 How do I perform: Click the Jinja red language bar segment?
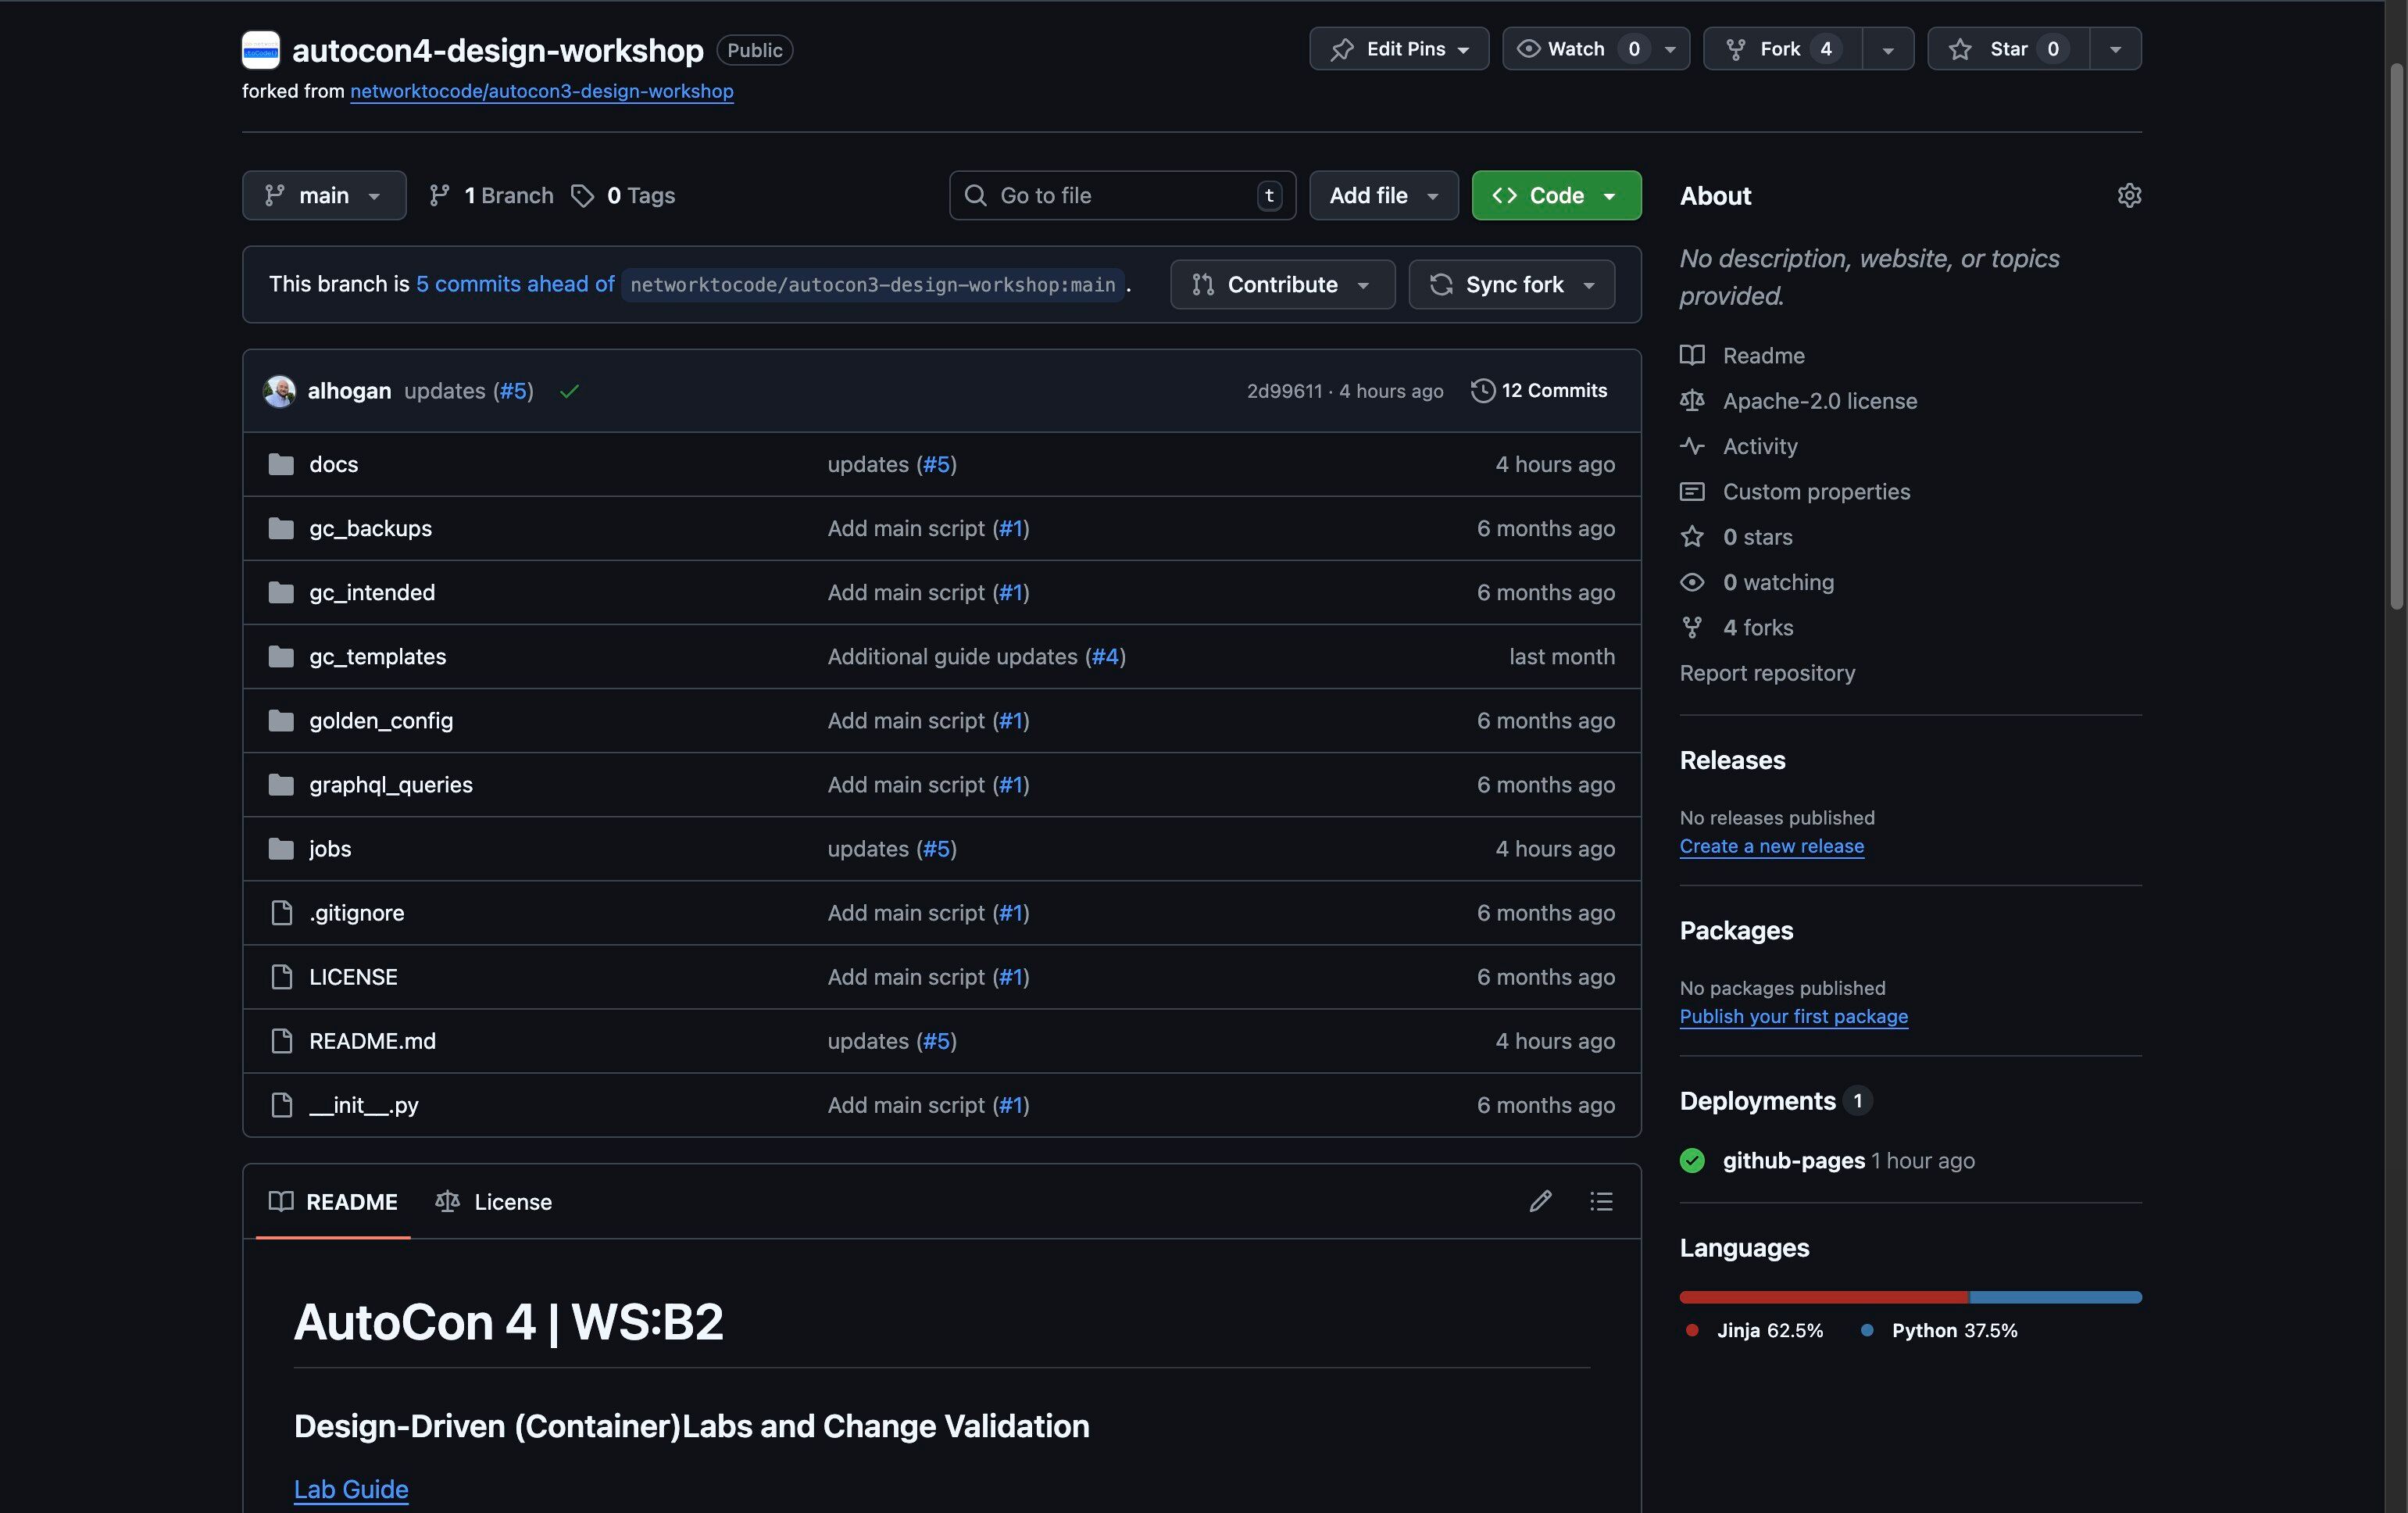point(1823,1297)
